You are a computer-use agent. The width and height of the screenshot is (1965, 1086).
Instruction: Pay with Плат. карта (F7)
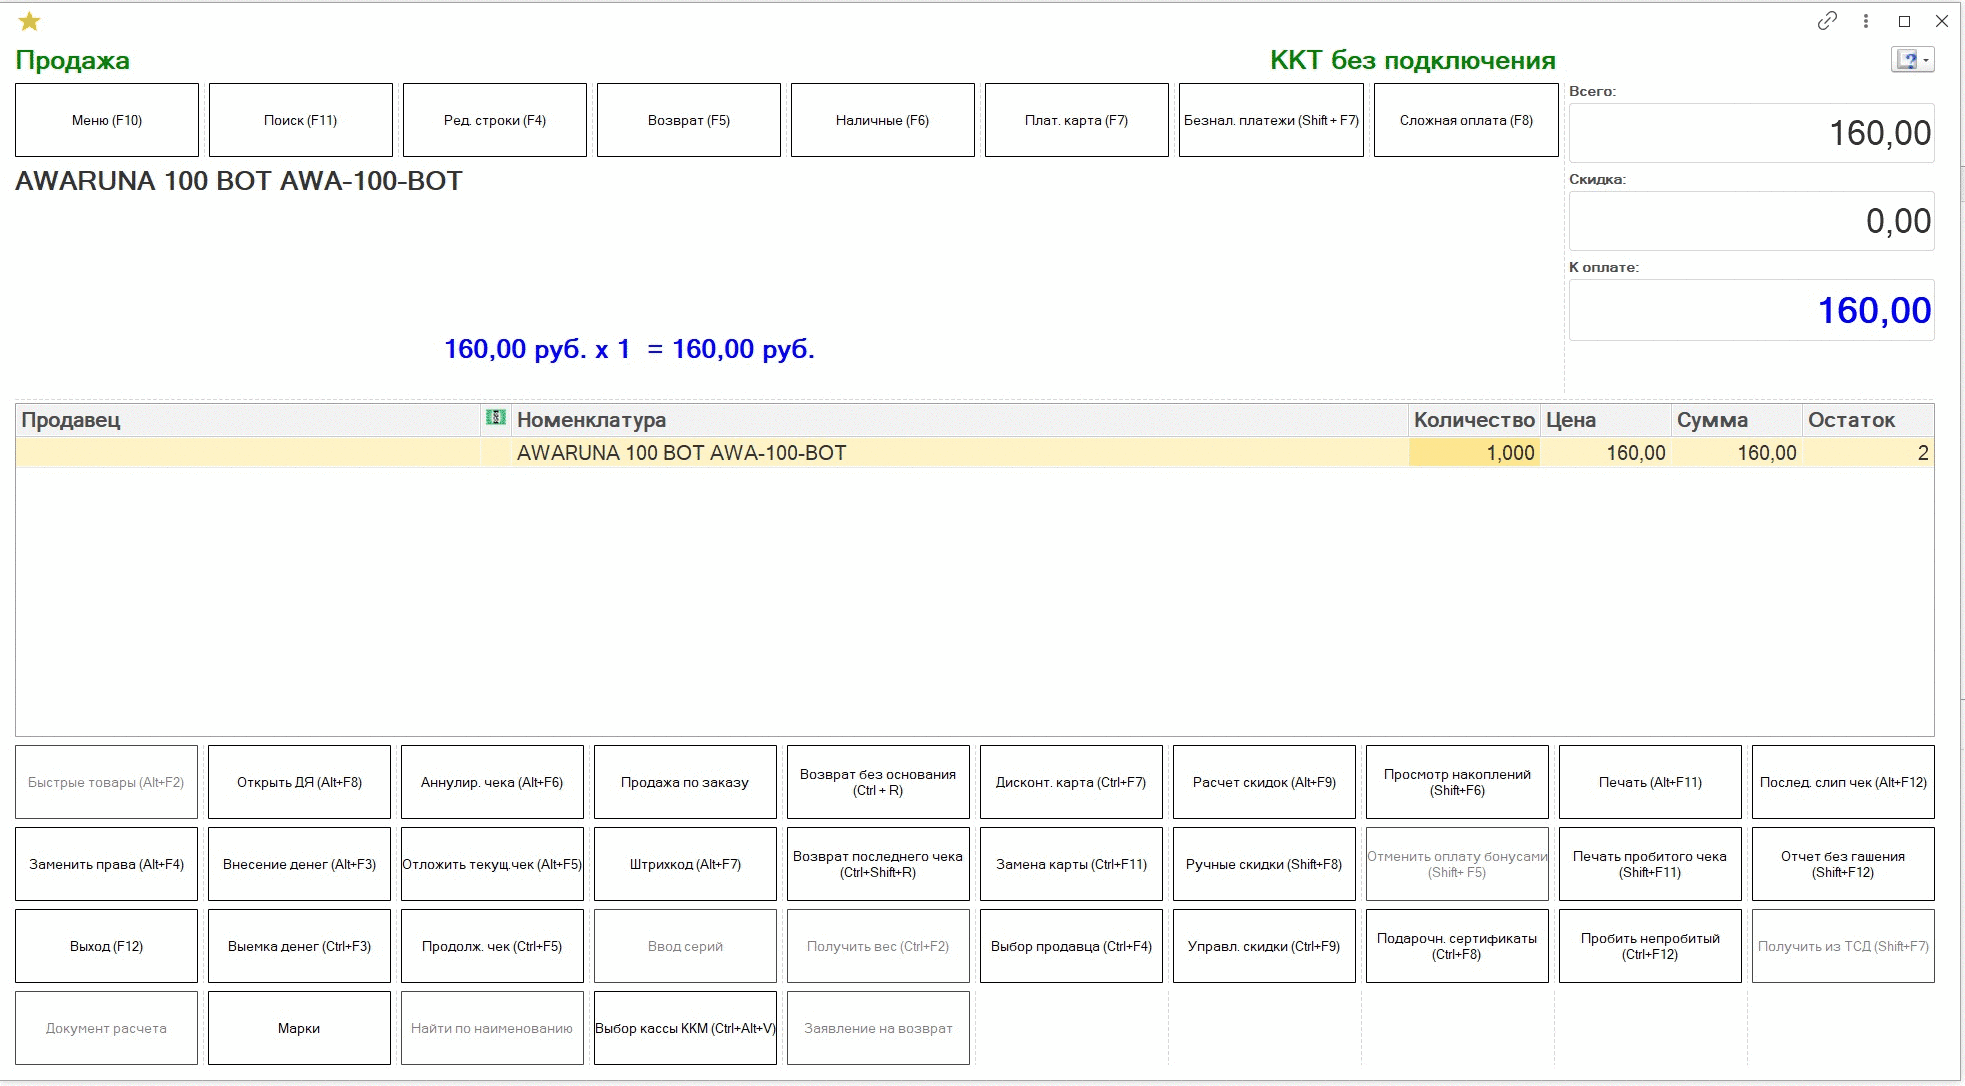pos(1077,120)
